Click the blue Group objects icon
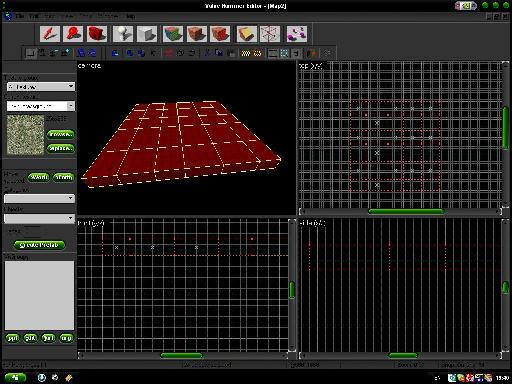The height and width of the screenshot is (384, 512). 130,53
